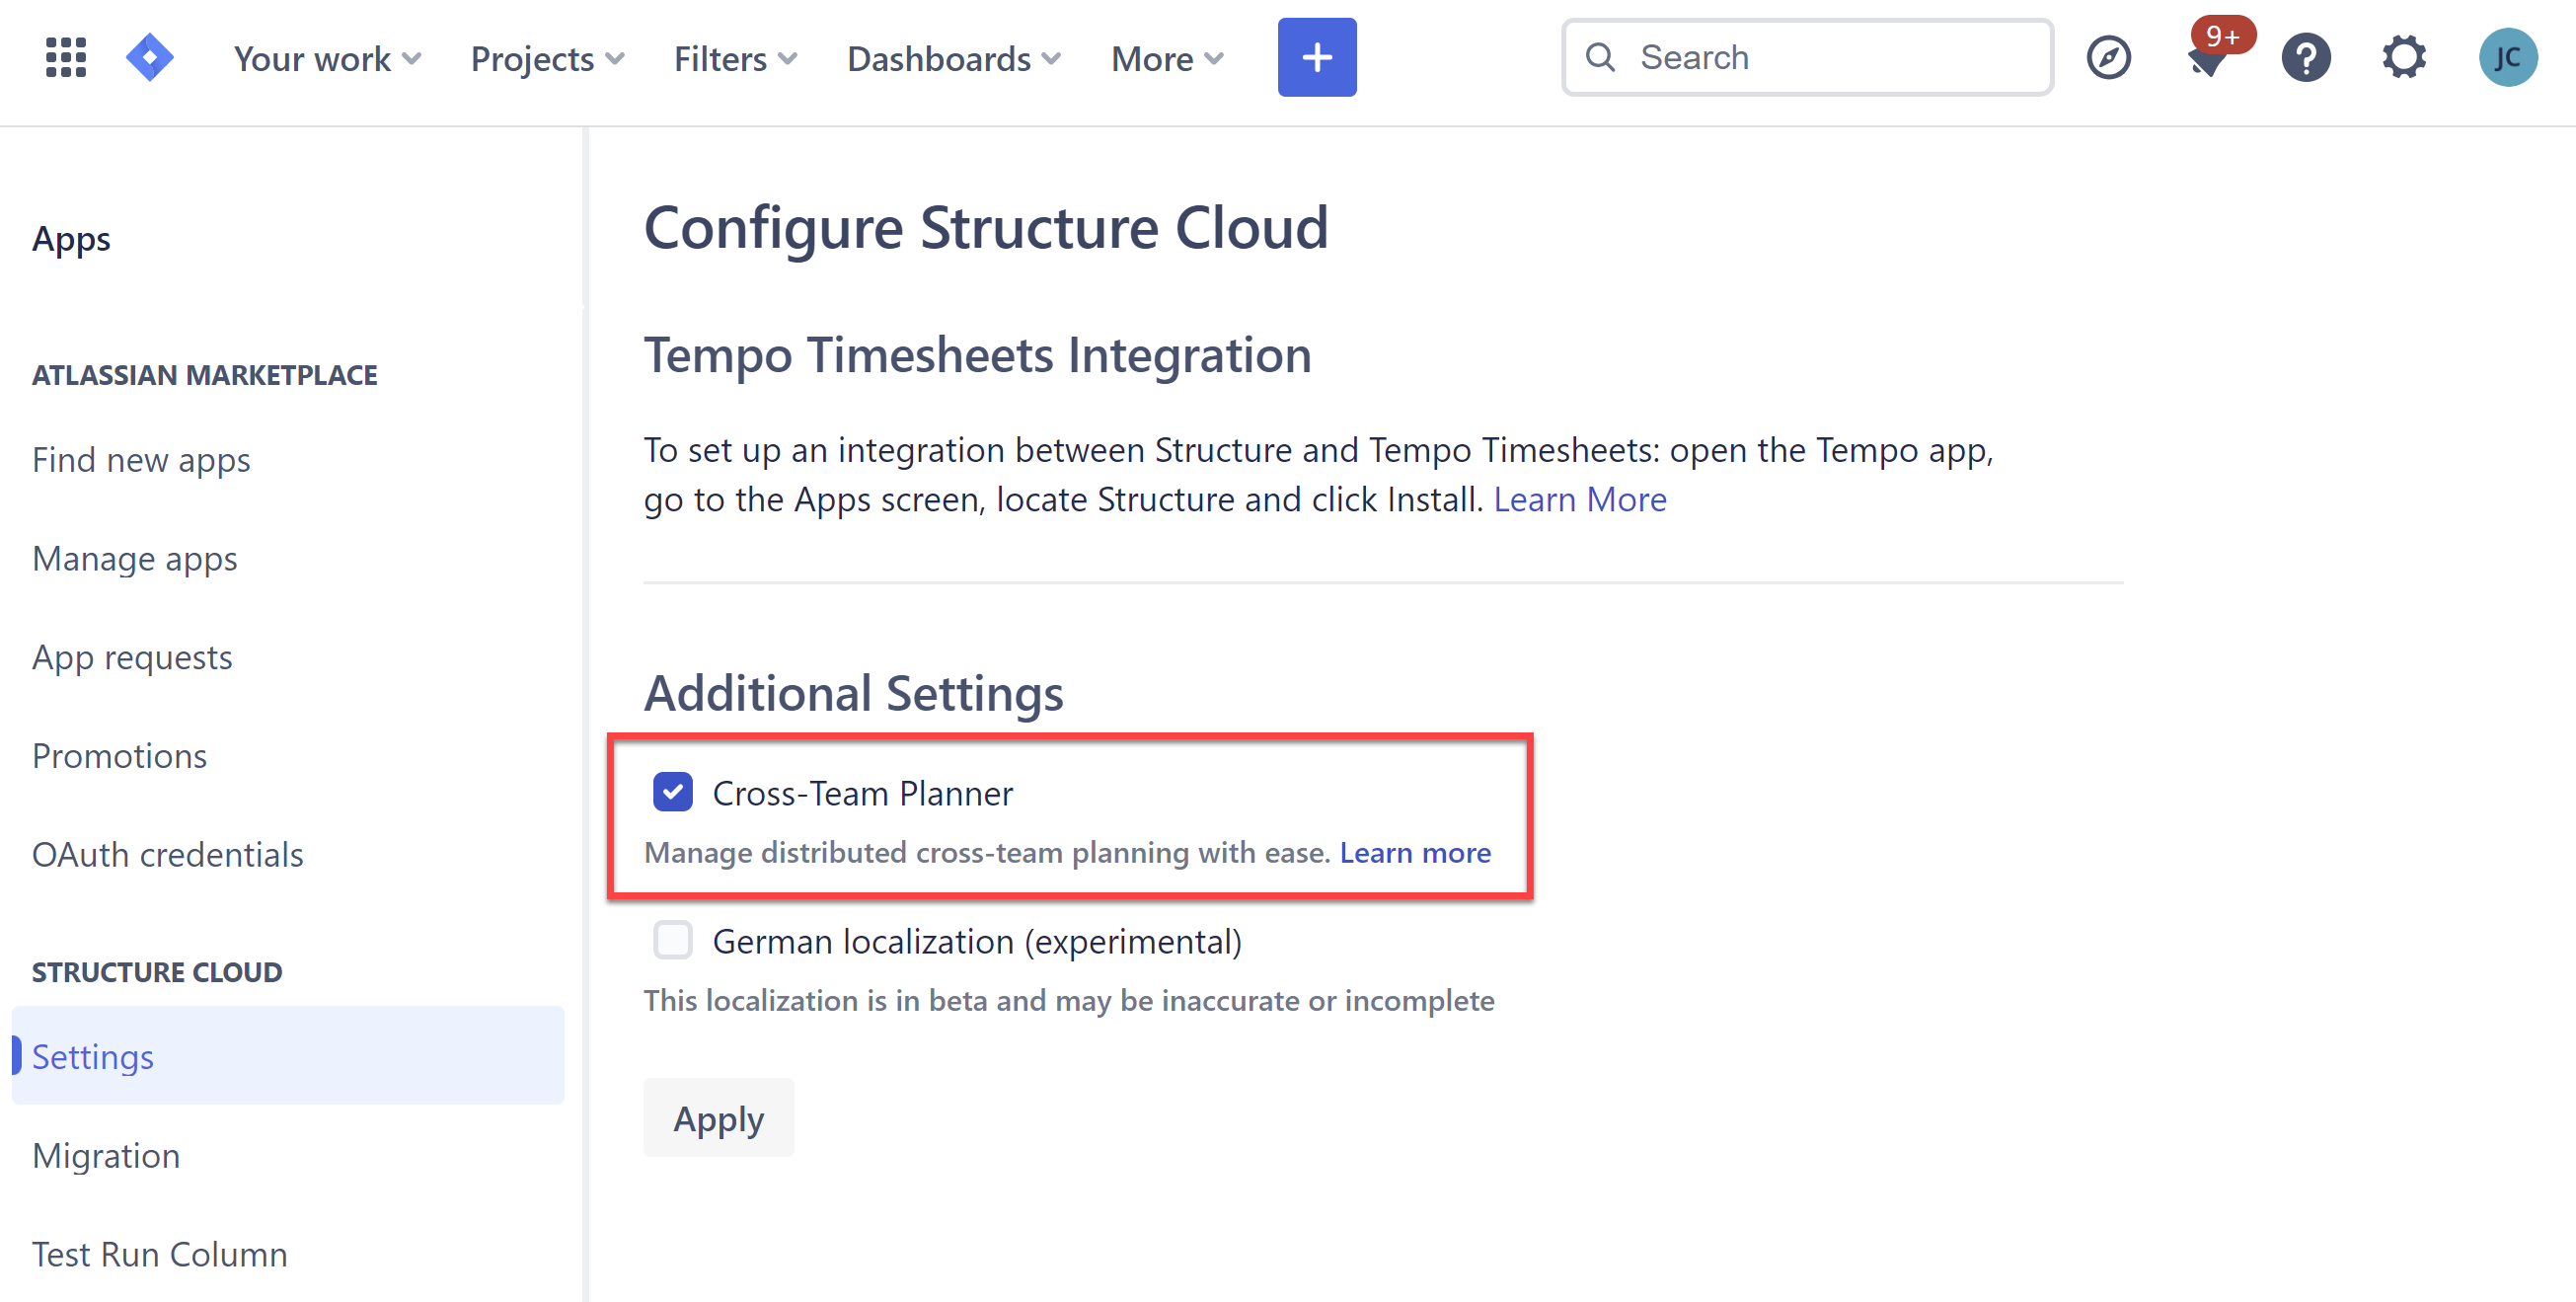Open the search magnifier icon
The height and width of the screenshot is (1302, 2576).
1600,57
